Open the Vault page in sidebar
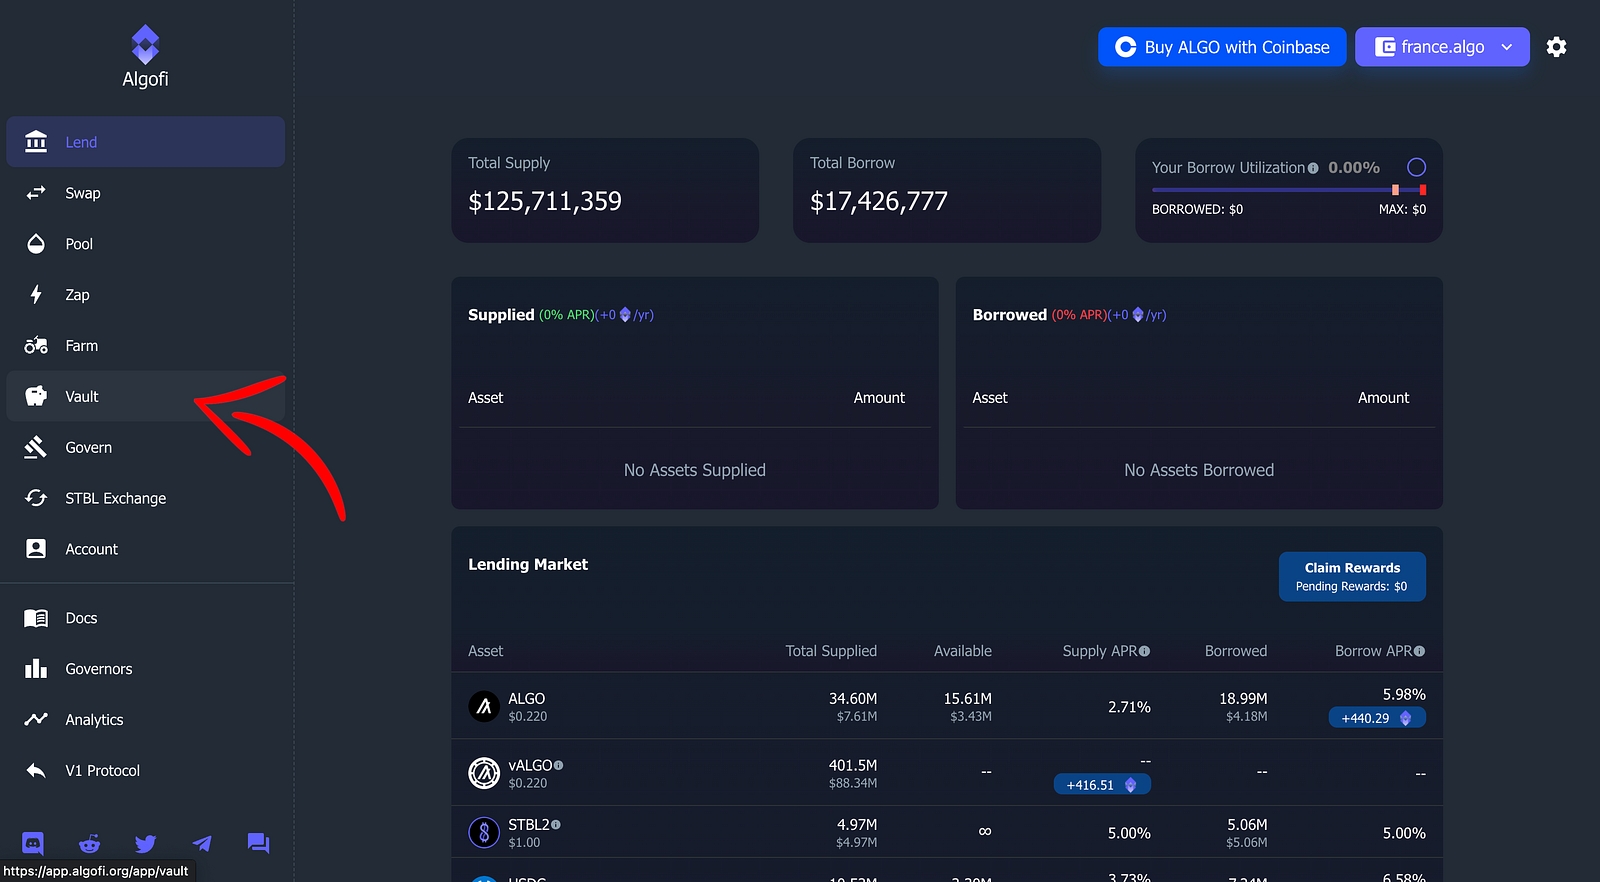 coord(82,397)
